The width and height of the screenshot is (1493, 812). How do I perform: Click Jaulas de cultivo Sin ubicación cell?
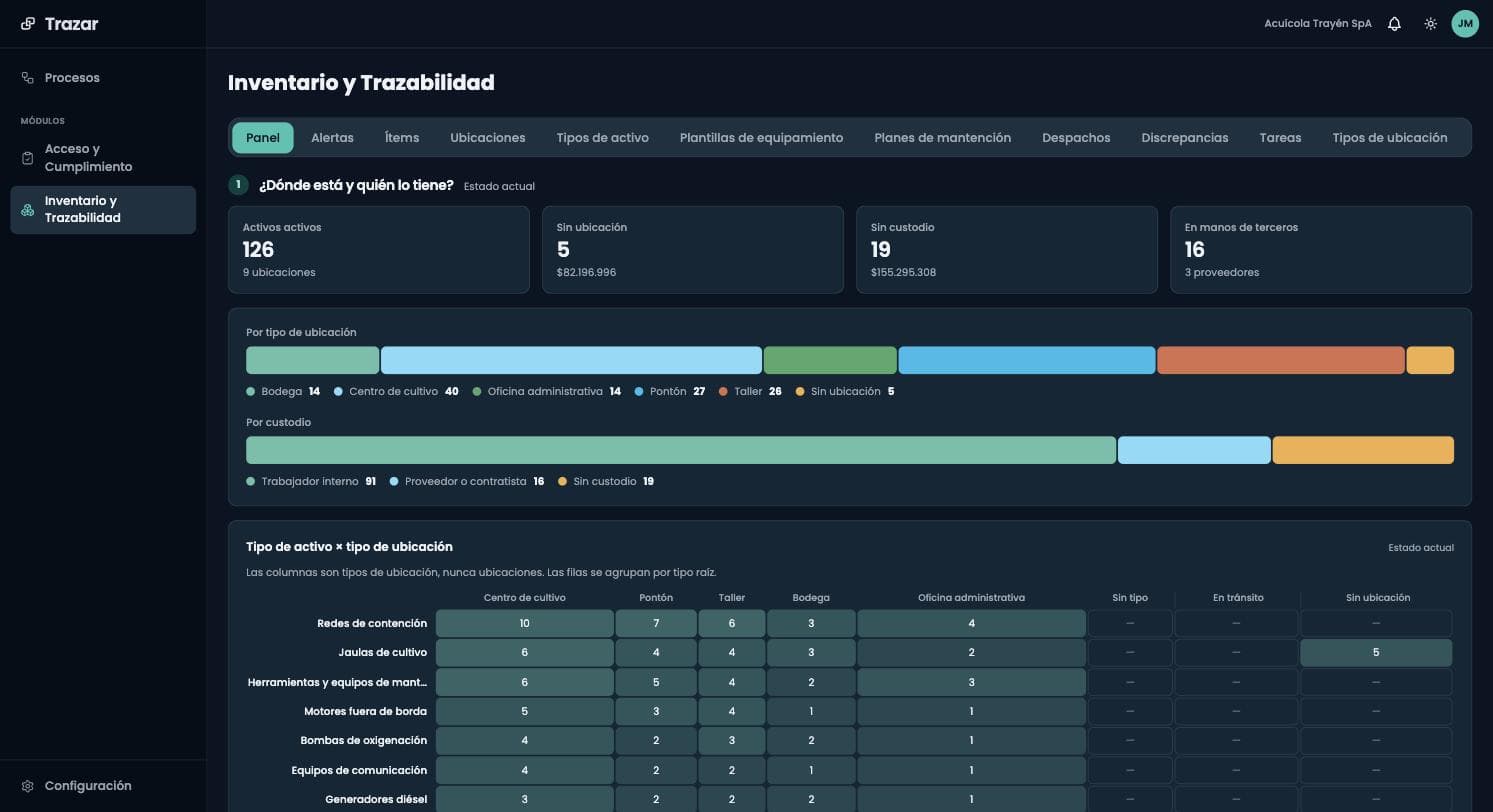pyautogui.click(x=1376, y=653)
